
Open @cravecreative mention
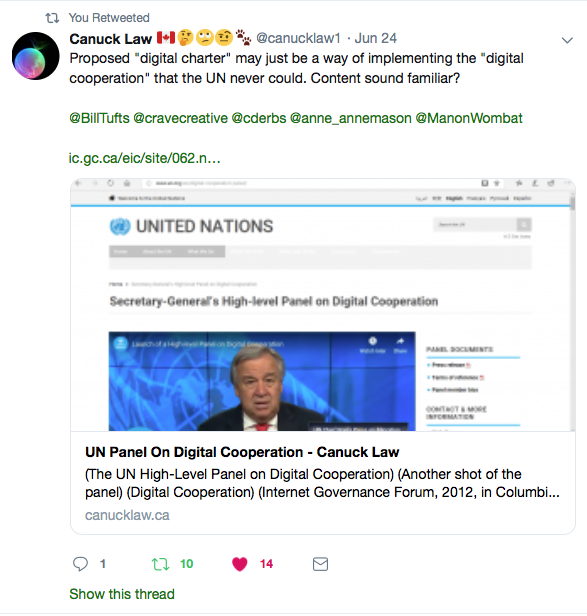(x=180, y=118)
